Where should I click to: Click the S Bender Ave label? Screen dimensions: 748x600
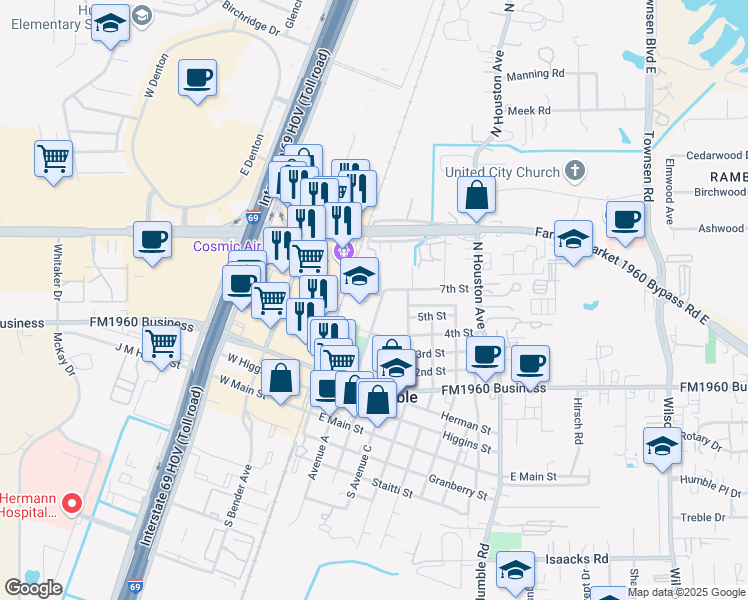tap(238, 496)
